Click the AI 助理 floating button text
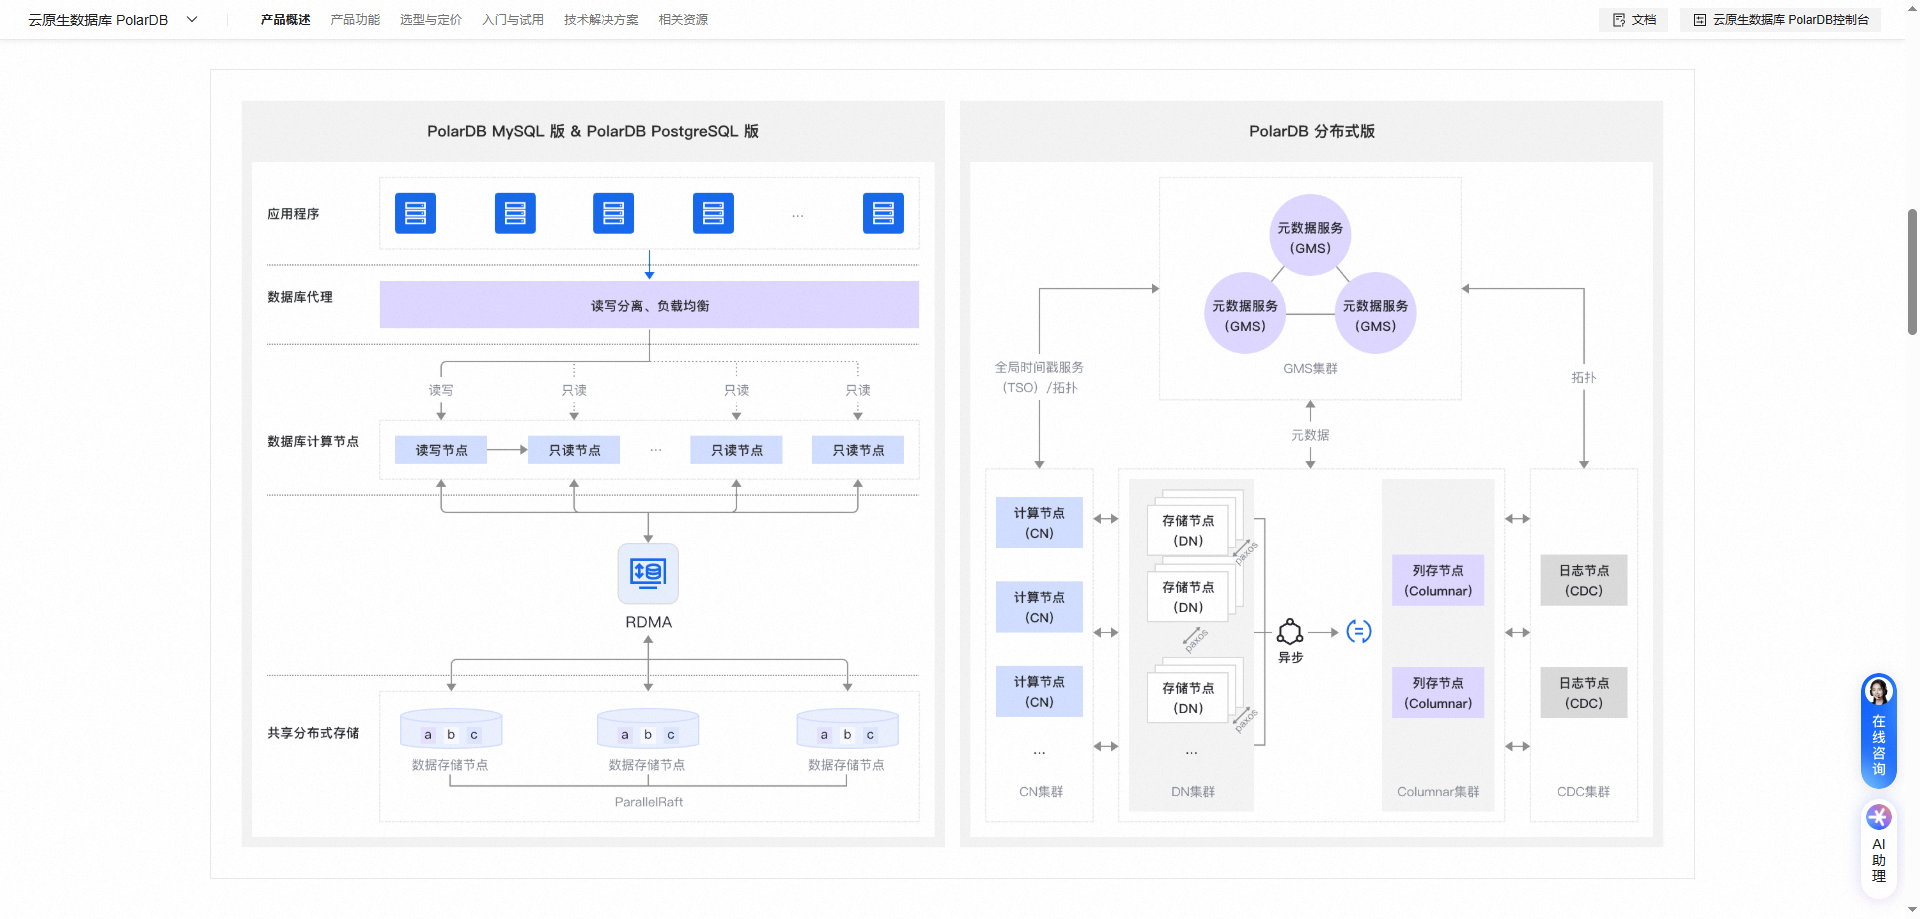The height and width of the screenshot is (919, 1920). [1878, 860]
